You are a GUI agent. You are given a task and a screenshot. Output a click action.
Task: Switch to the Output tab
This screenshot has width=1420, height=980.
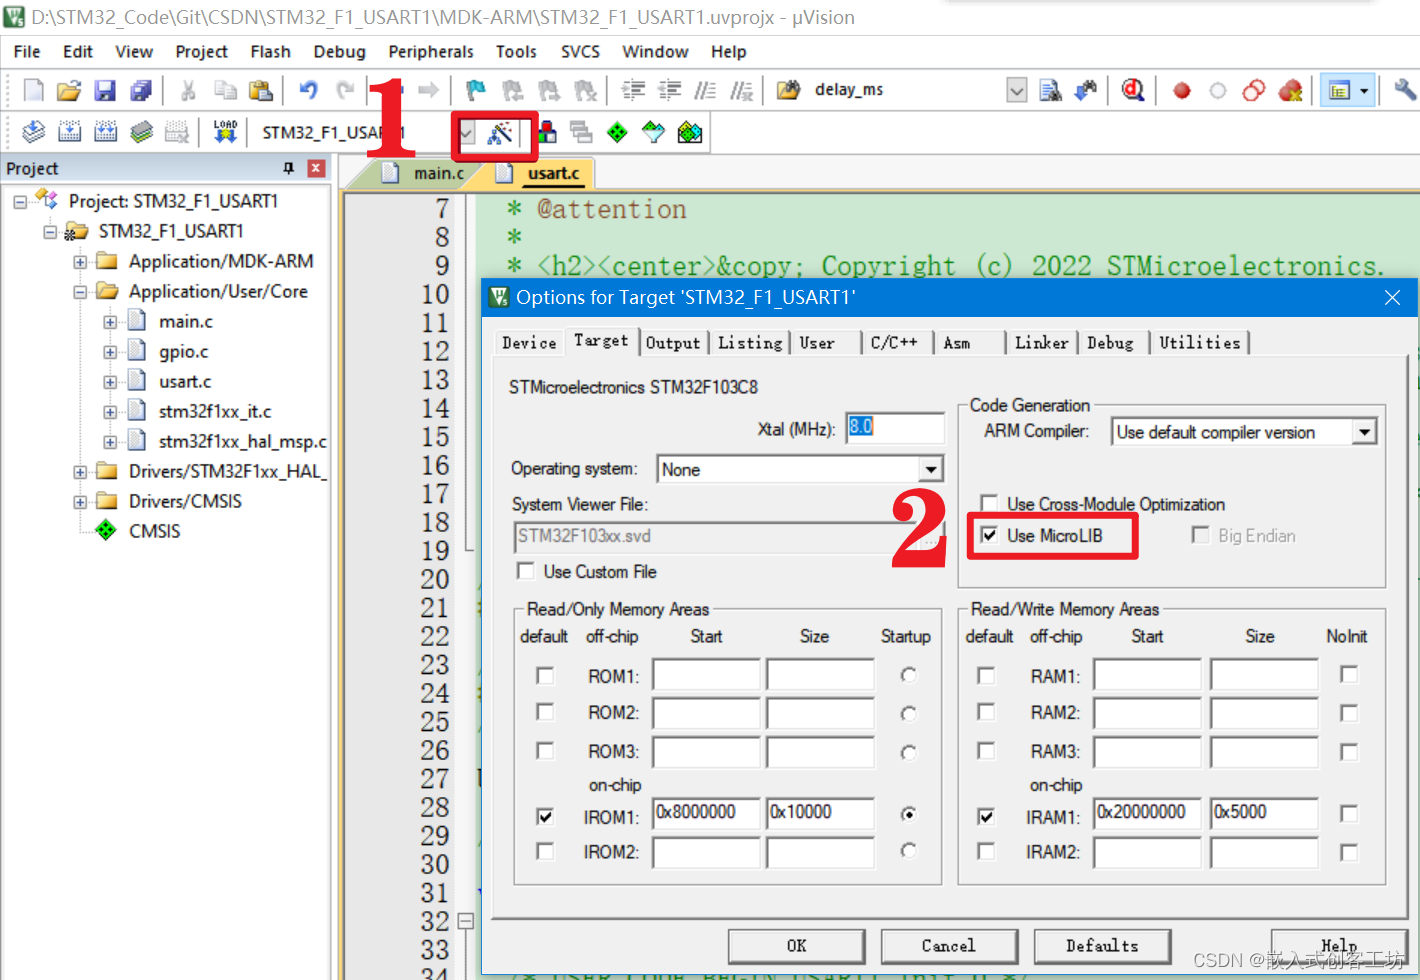pos(673,343)
